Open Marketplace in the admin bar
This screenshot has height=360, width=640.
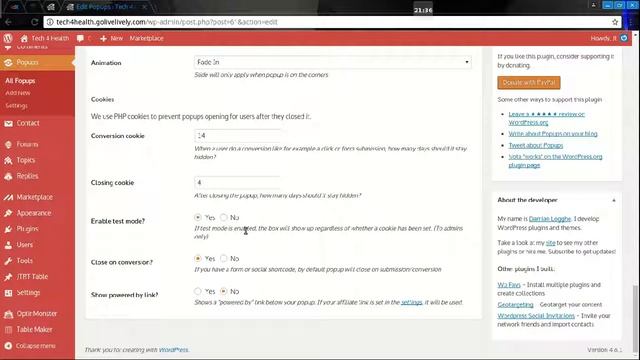[x=147, y=38]
